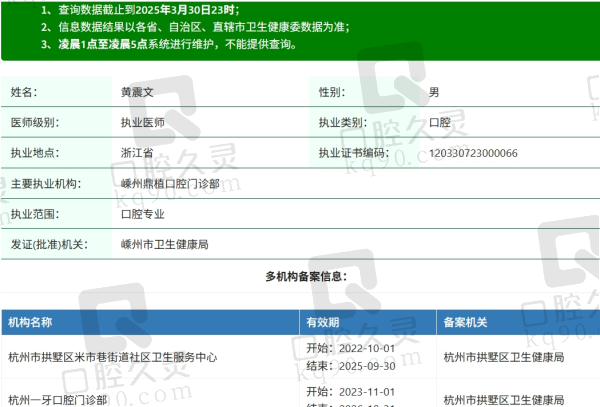Select the value 执业医师

143,122
